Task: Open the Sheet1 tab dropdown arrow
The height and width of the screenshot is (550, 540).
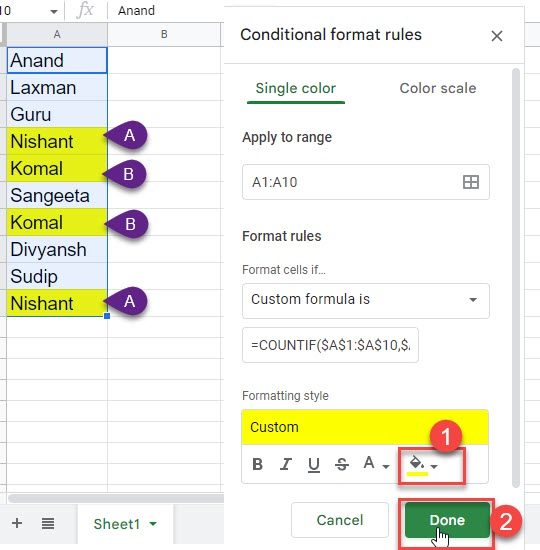Action: pos(153,524)
